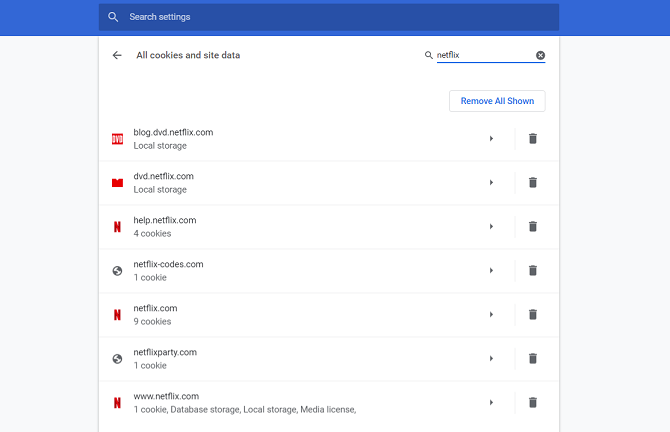Click the Netflix N favicon for netflix.com
670x432 pixels.
coord(117,315)
